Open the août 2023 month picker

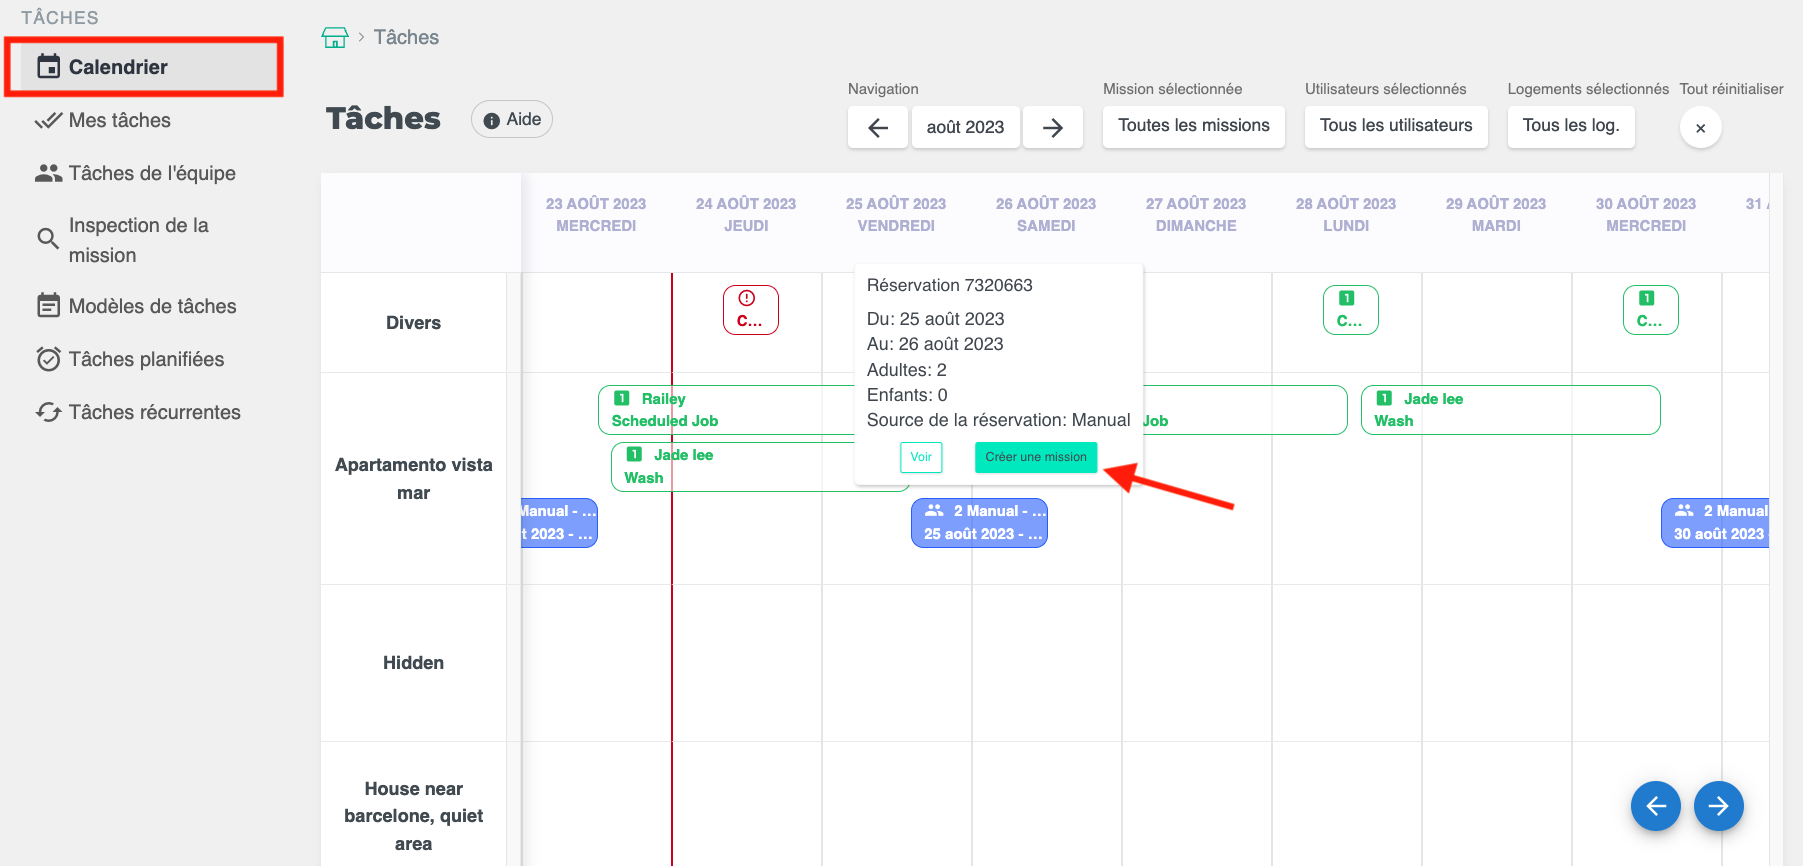(x=965, y=127)
